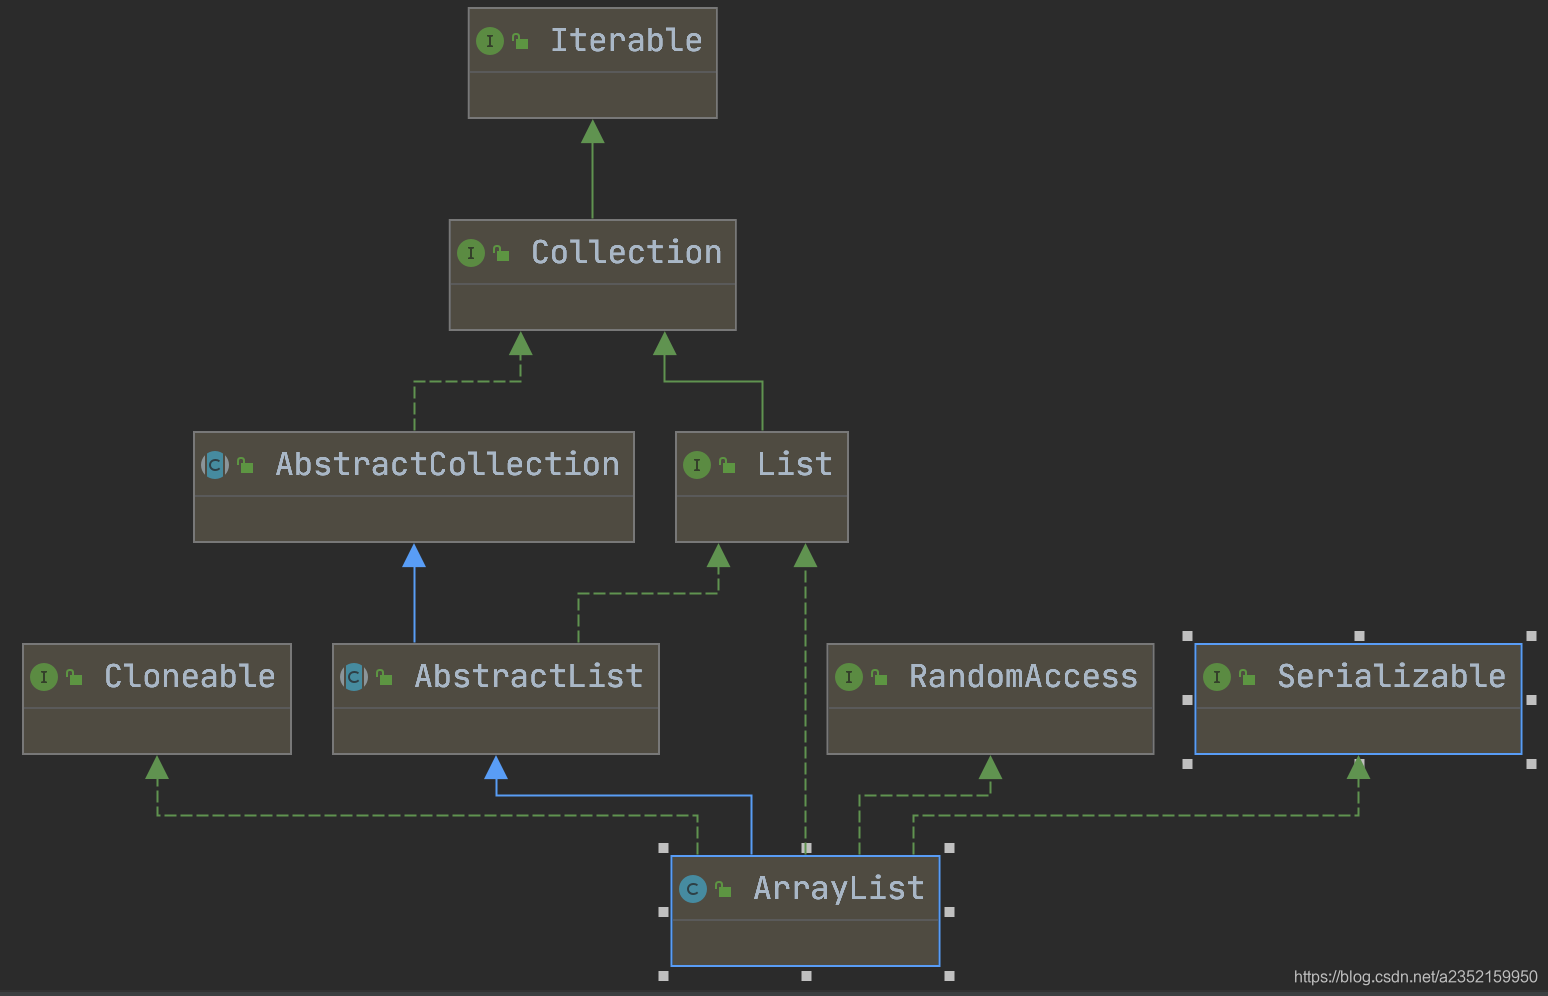Click the lock icon next to Iterable
Image resolution: width=1548 pixels, height=996 pixels.
click(519, 41)
